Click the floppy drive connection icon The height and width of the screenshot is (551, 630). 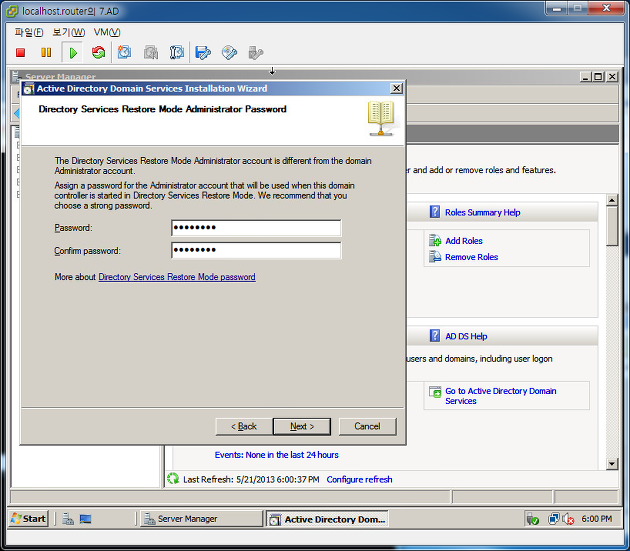pyautogui.click(x=203, y=53)
